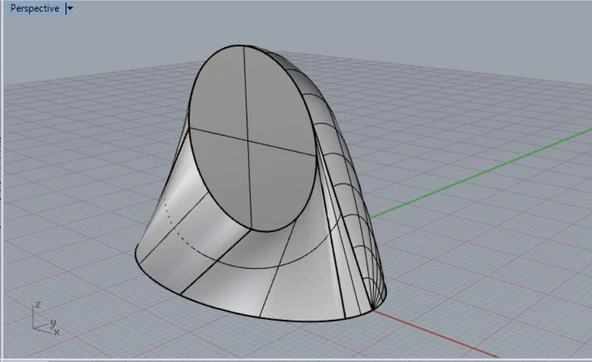Expand the viewport dropdown arrow beside Perspective
592x362 pixels.
[x=69, y=8]
